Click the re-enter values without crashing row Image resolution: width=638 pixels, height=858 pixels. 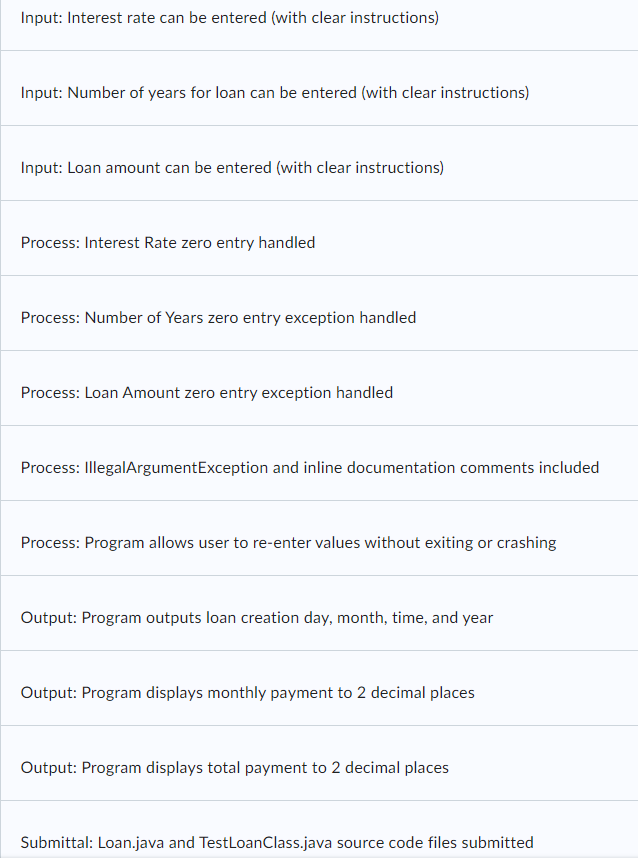(x=319, y=538)
